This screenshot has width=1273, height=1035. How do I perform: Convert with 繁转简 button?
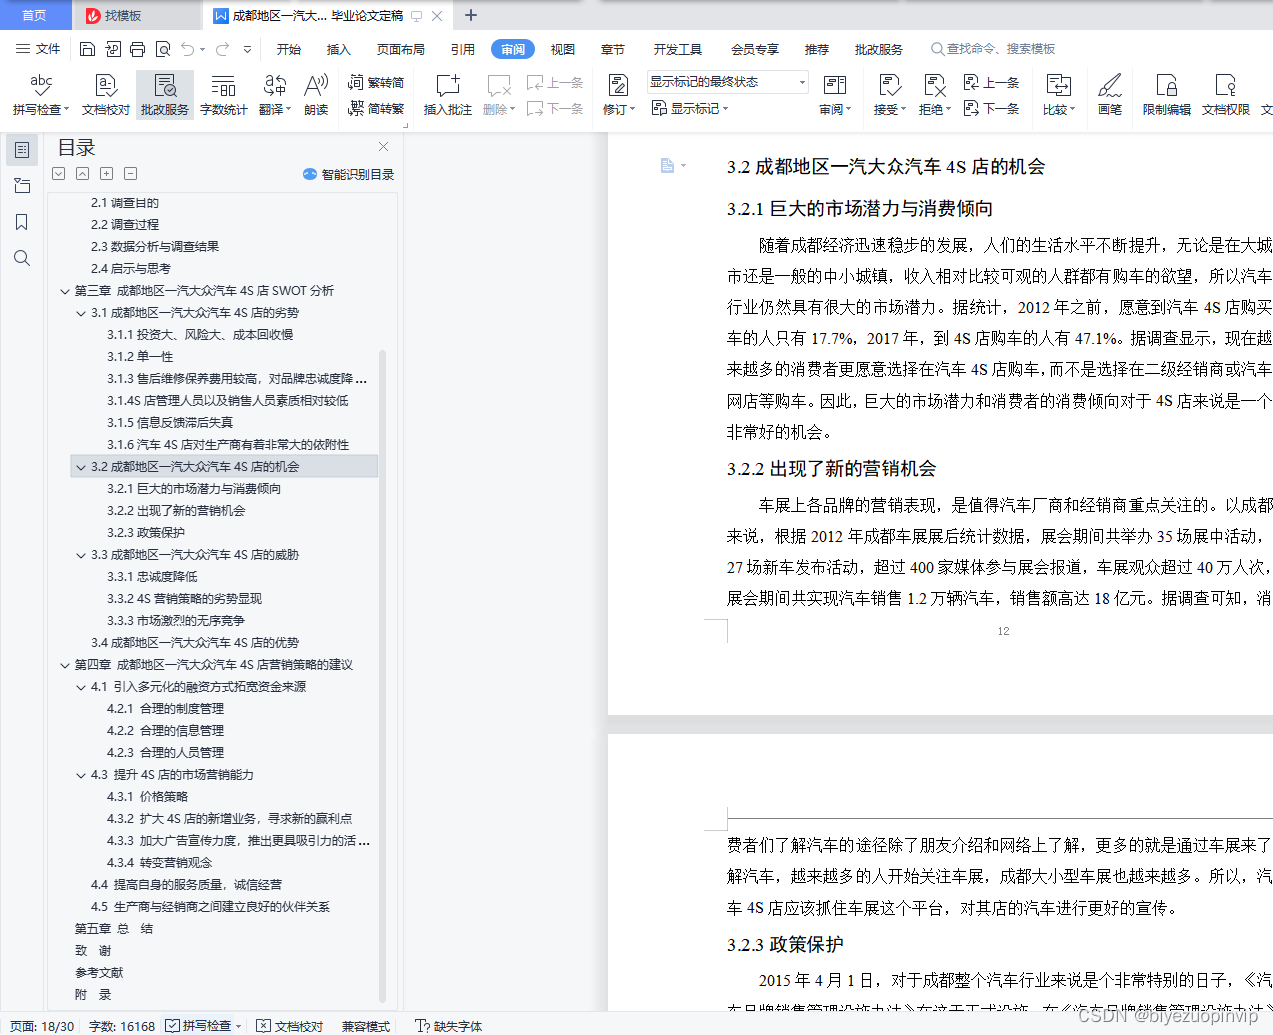pos(377,83)
